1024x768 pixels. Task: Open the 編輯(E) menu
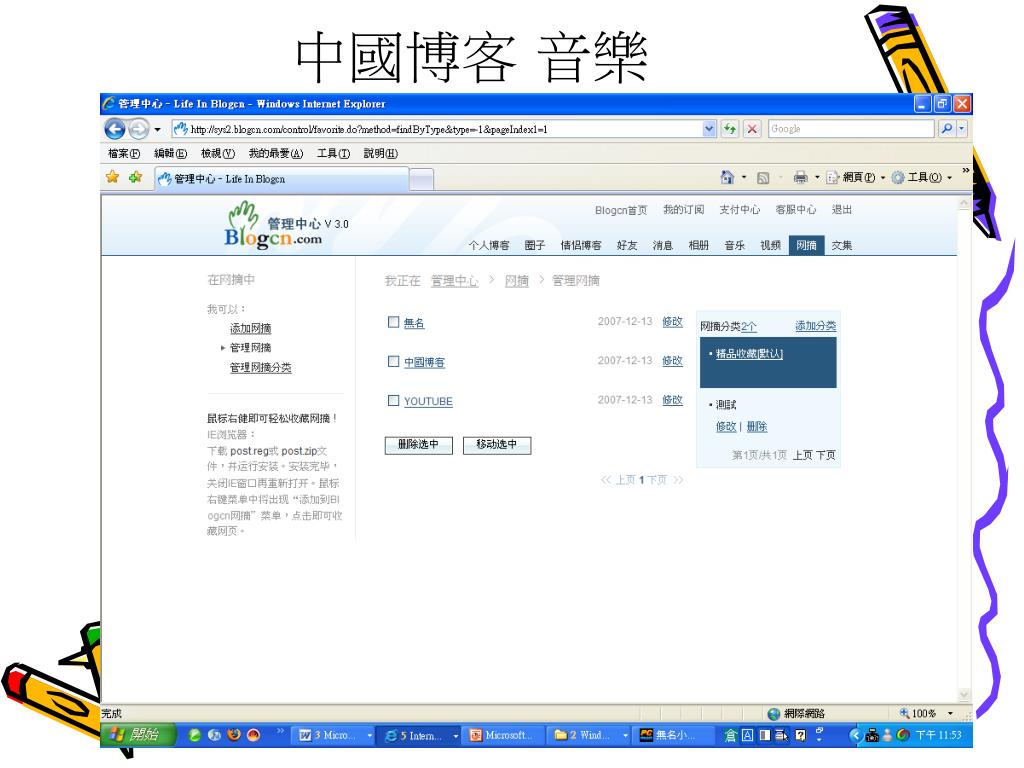(170, 153)
